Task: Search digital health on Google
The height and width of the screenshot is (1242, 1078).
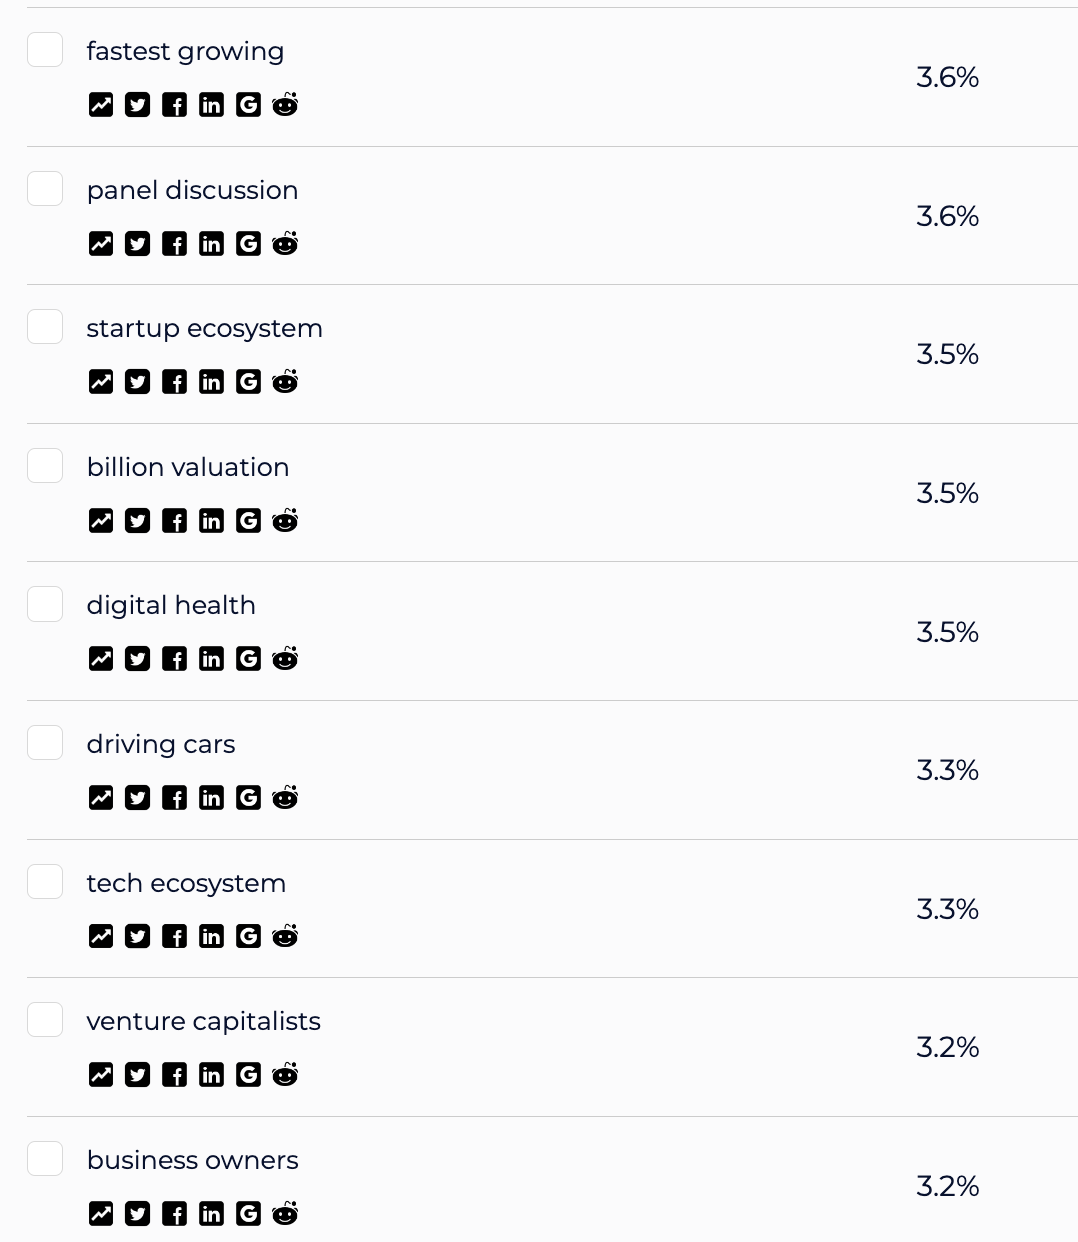Action: (x=248, y=659)
